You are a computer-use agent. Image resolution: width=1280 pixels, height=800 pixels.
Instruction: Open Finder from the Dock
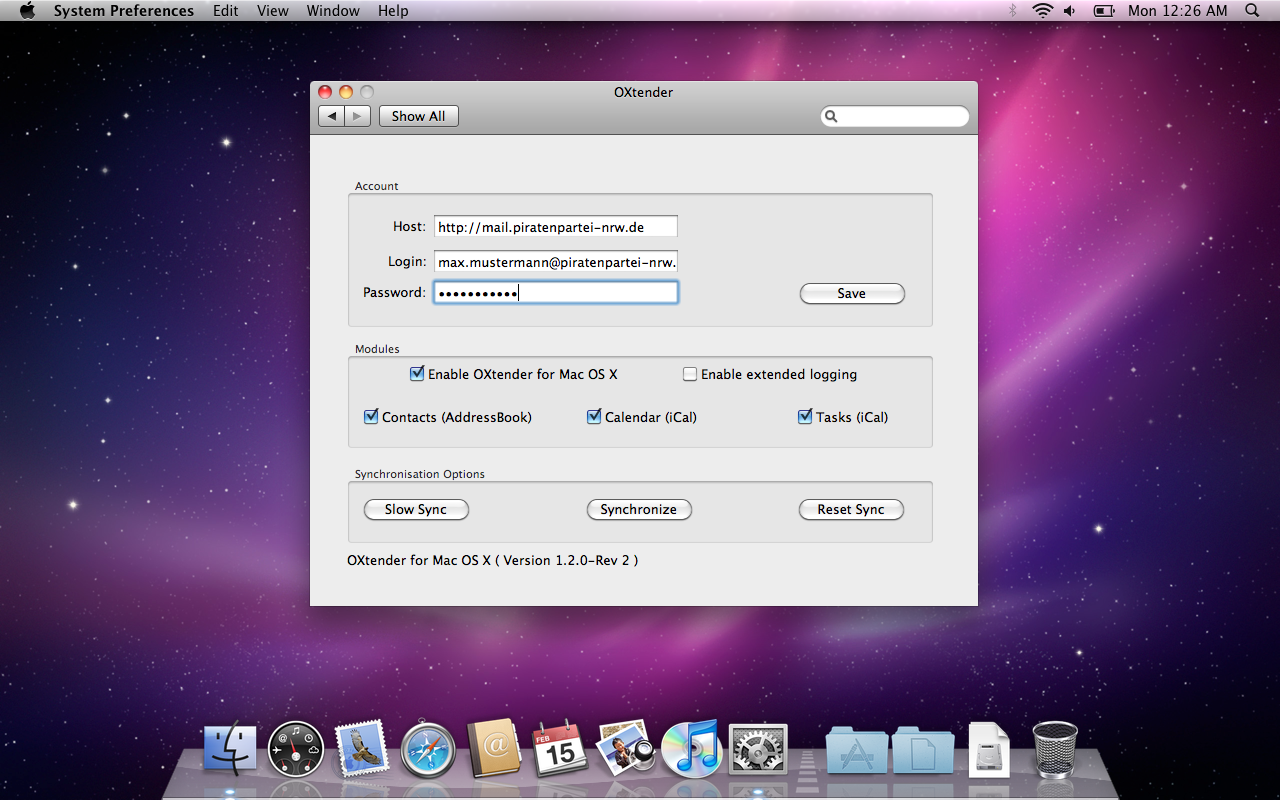click(230, 750)
